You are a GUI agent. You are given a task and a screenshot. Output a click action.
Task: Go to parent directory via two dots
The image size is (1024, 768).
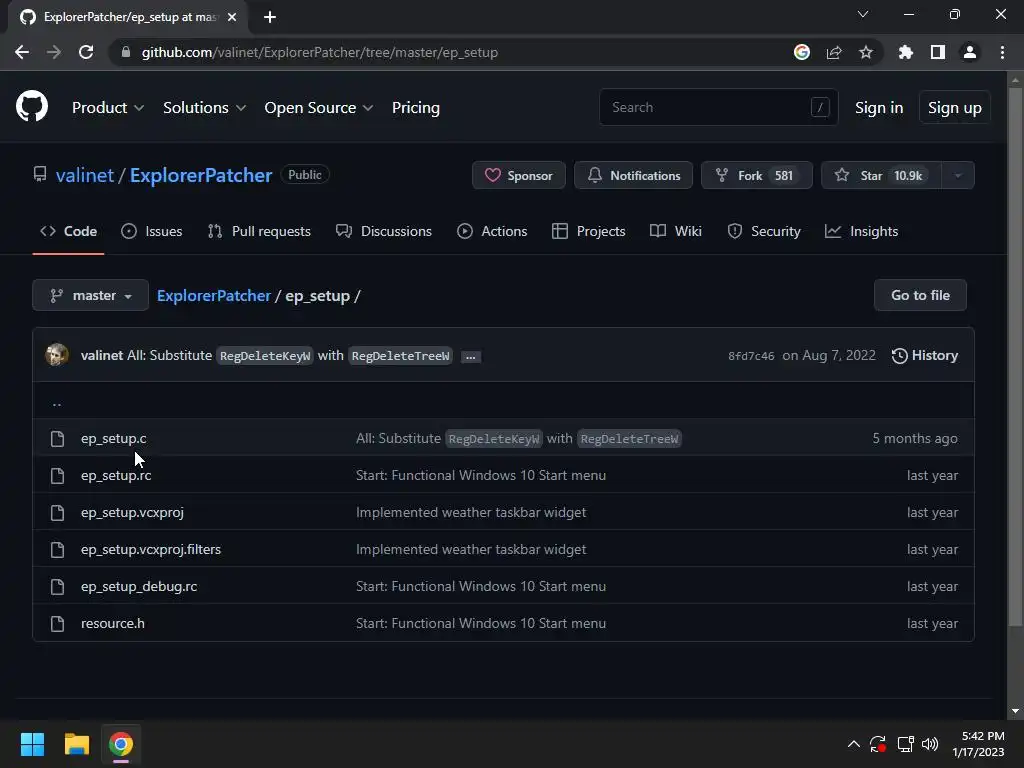[x=57, y=404]
